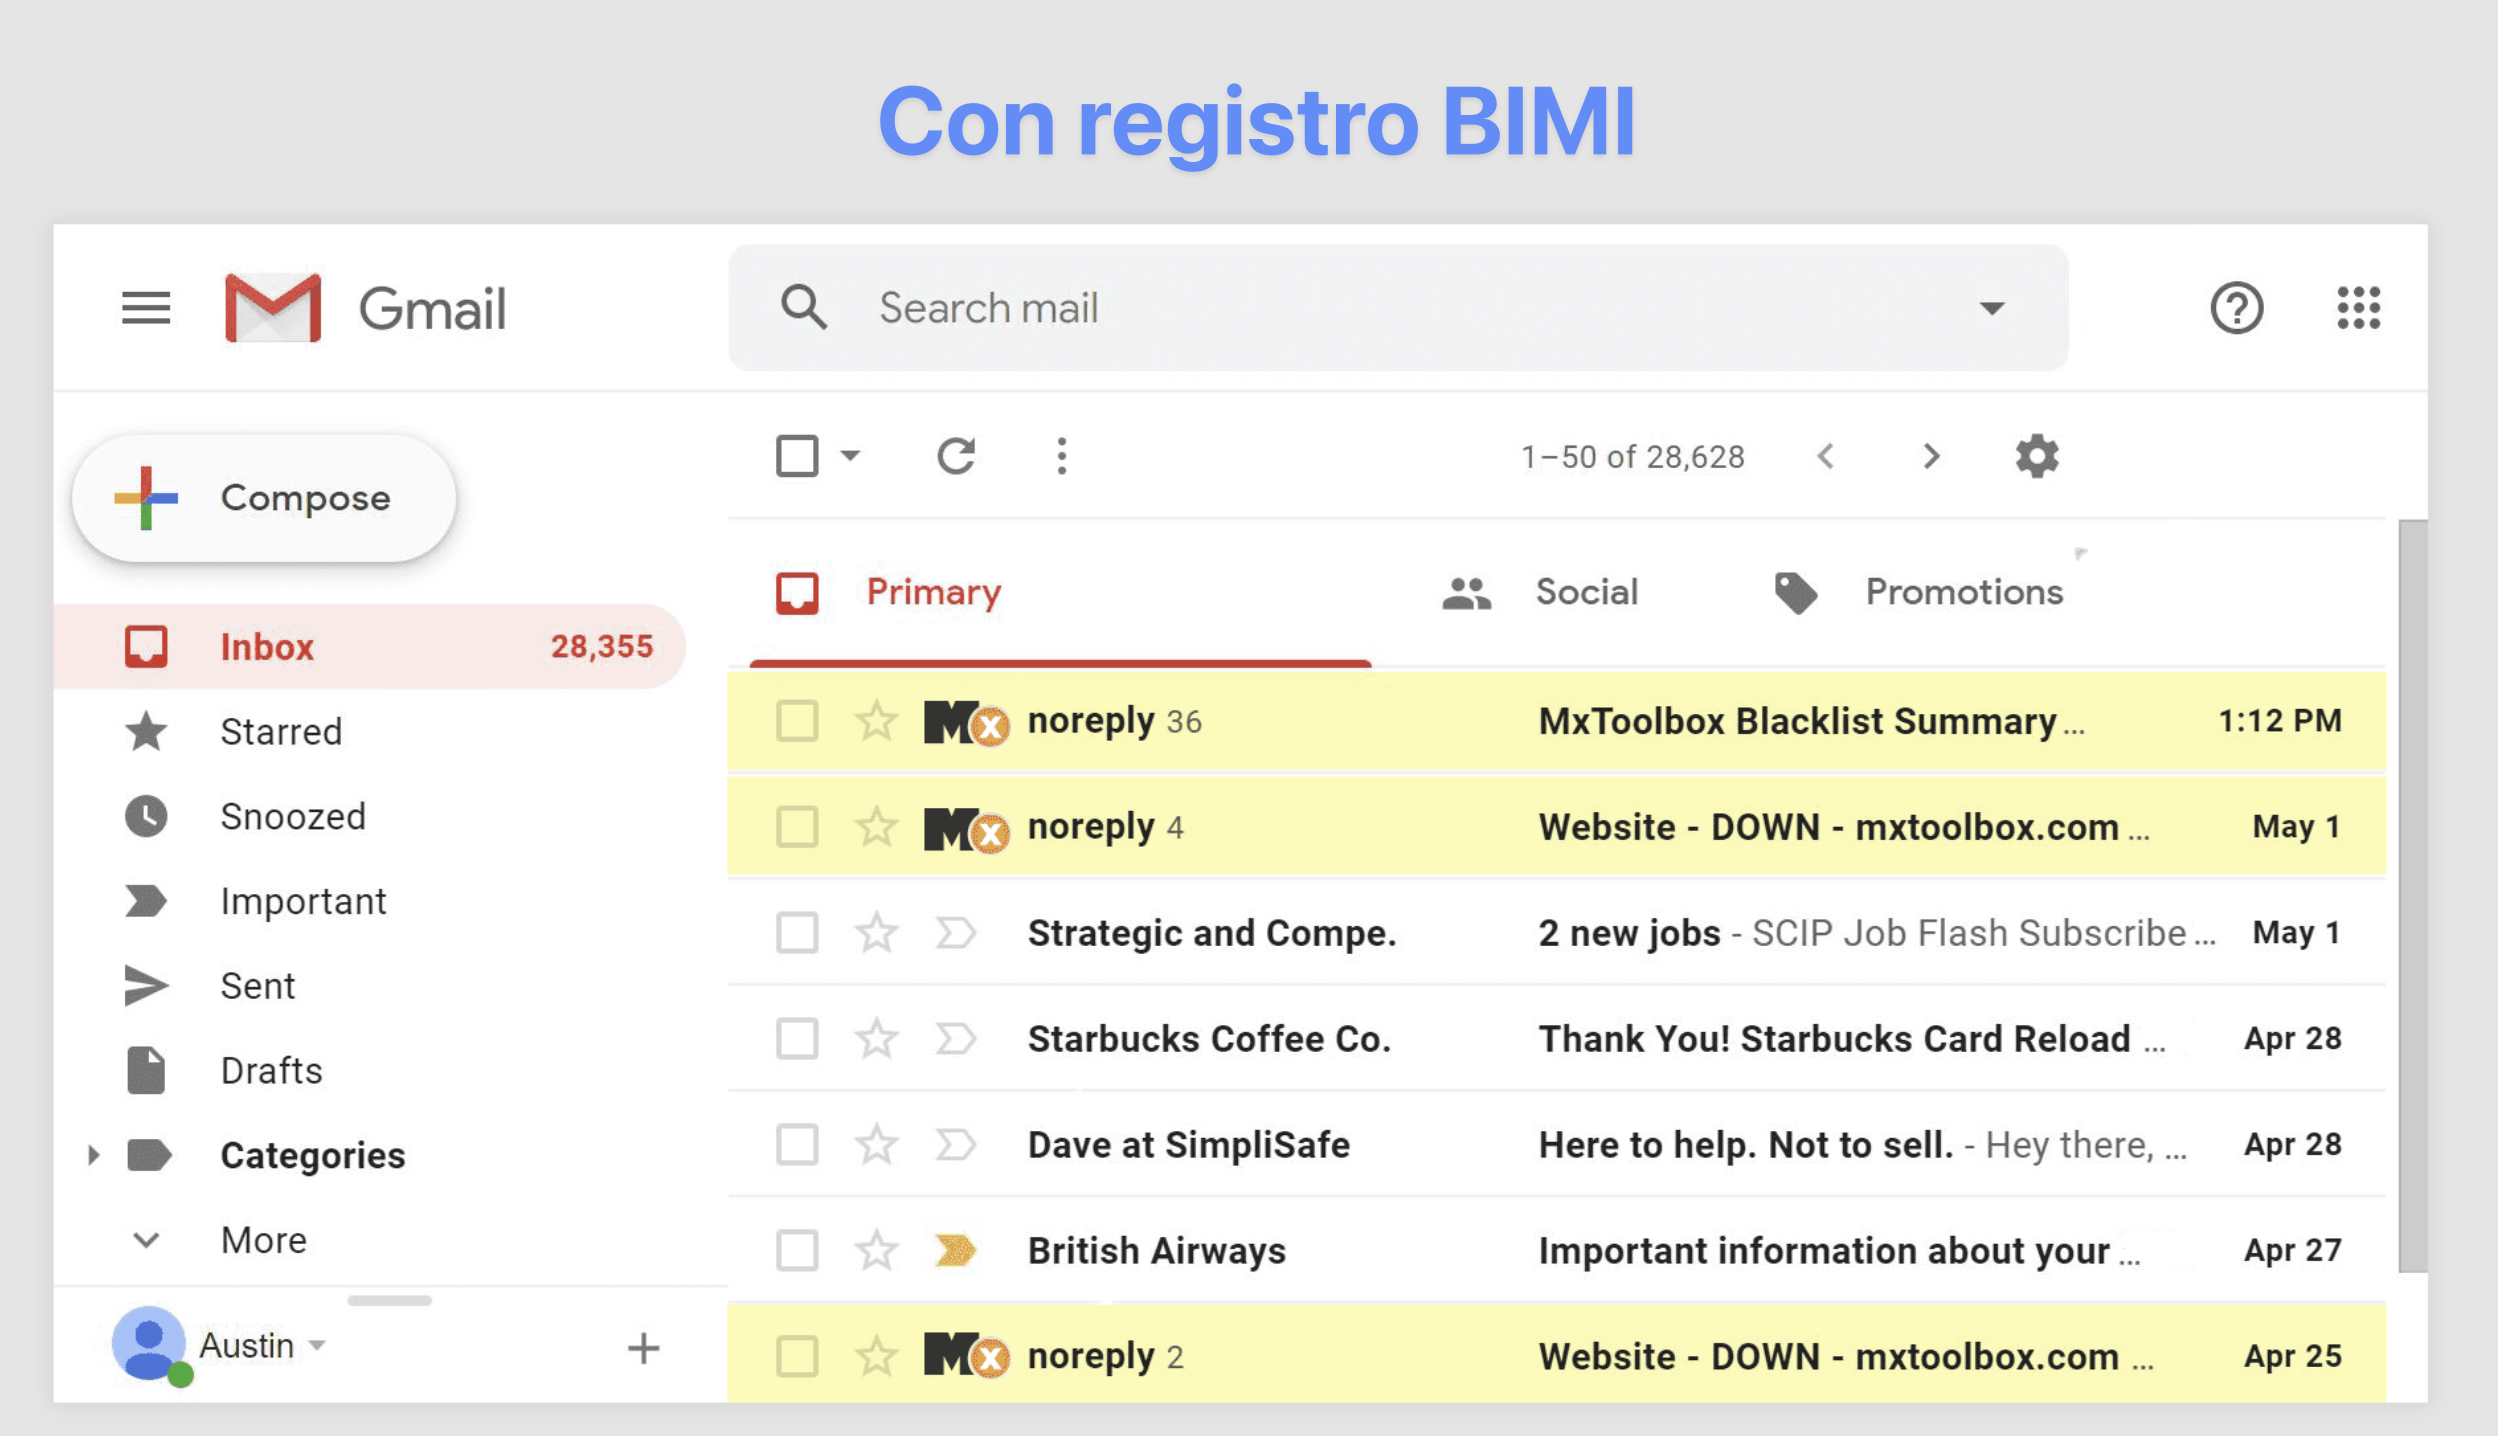Click the Inbox 28,355 unread count
This screenshot has width=2498, height=1436.
click(601, 646)
